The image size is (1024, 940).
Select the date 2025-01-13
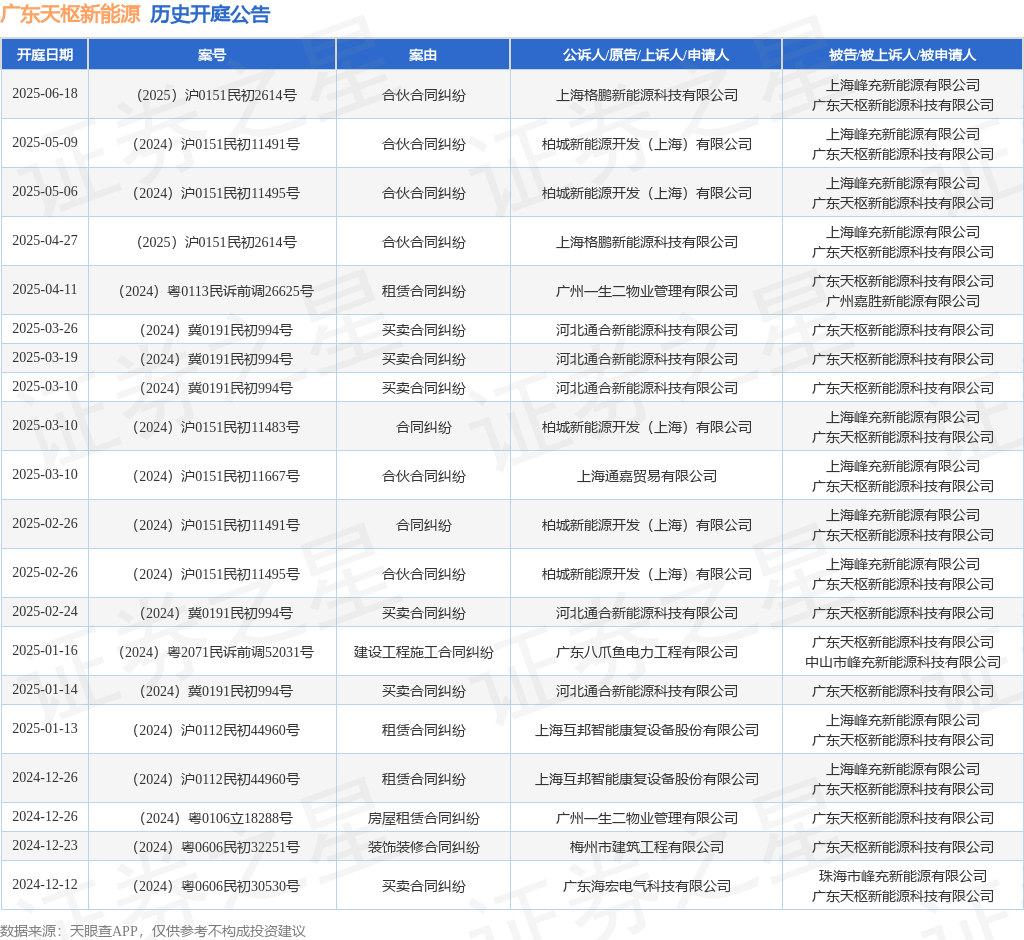pos(44,728)
